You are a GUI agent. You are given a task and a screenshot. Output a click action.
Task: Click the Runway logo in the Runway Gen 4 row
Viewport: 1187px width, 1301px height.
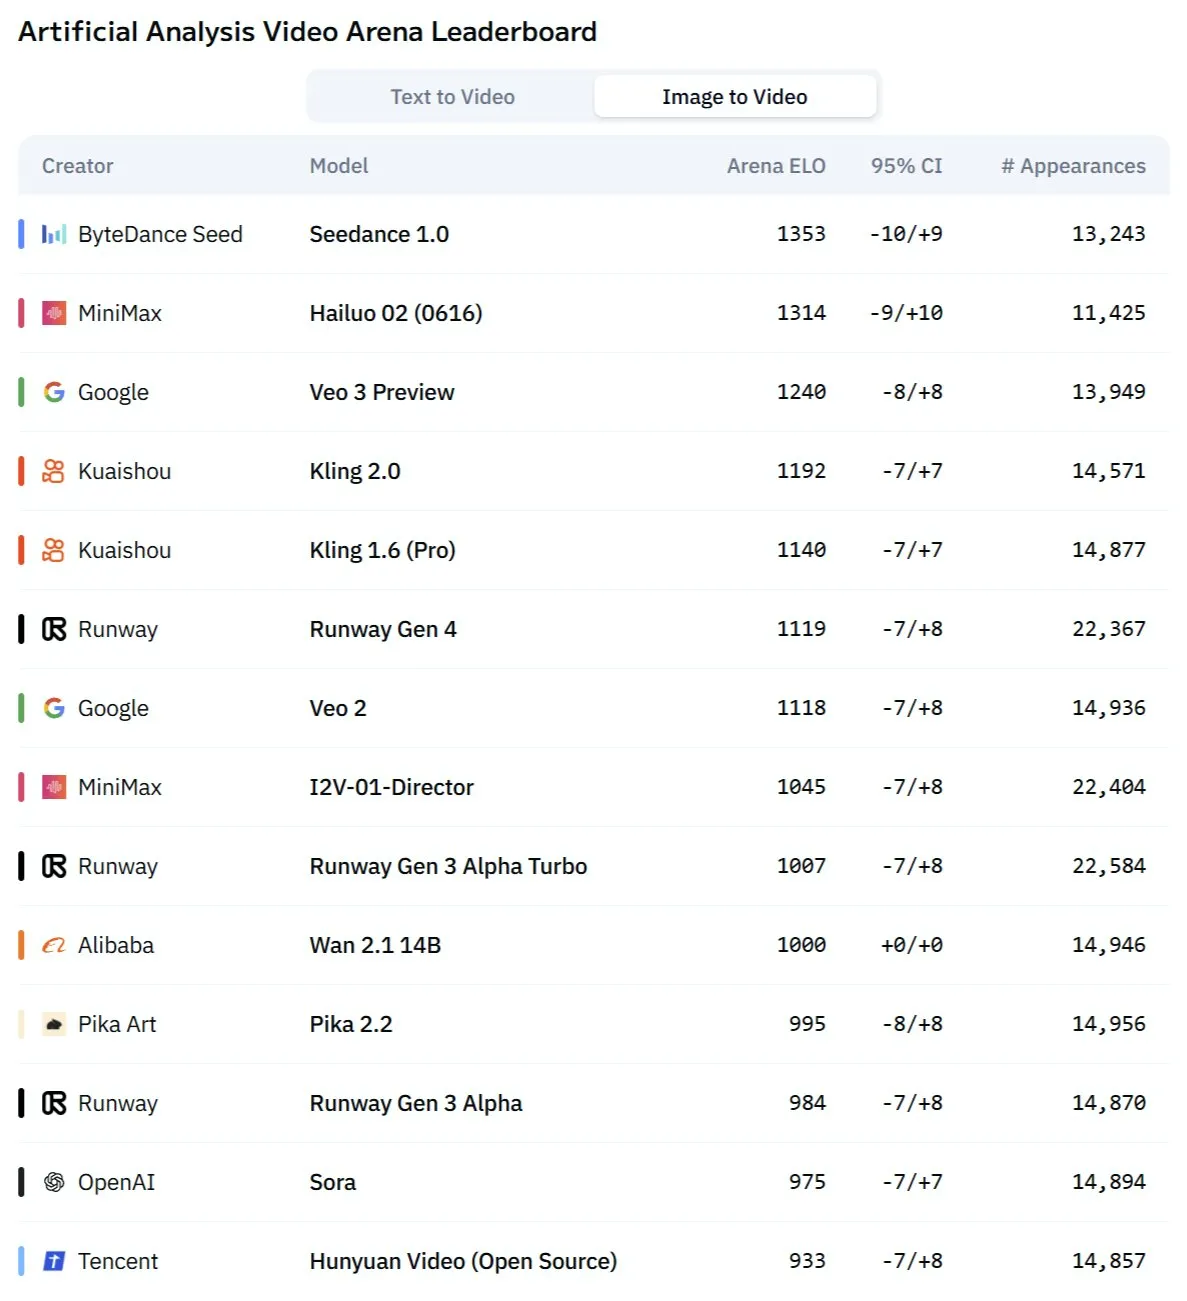(54, 629)
